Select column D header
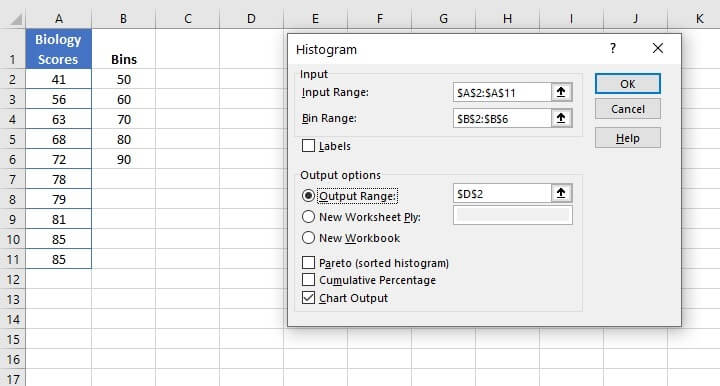Screen dimensions: 720x386 coord(251,19)
